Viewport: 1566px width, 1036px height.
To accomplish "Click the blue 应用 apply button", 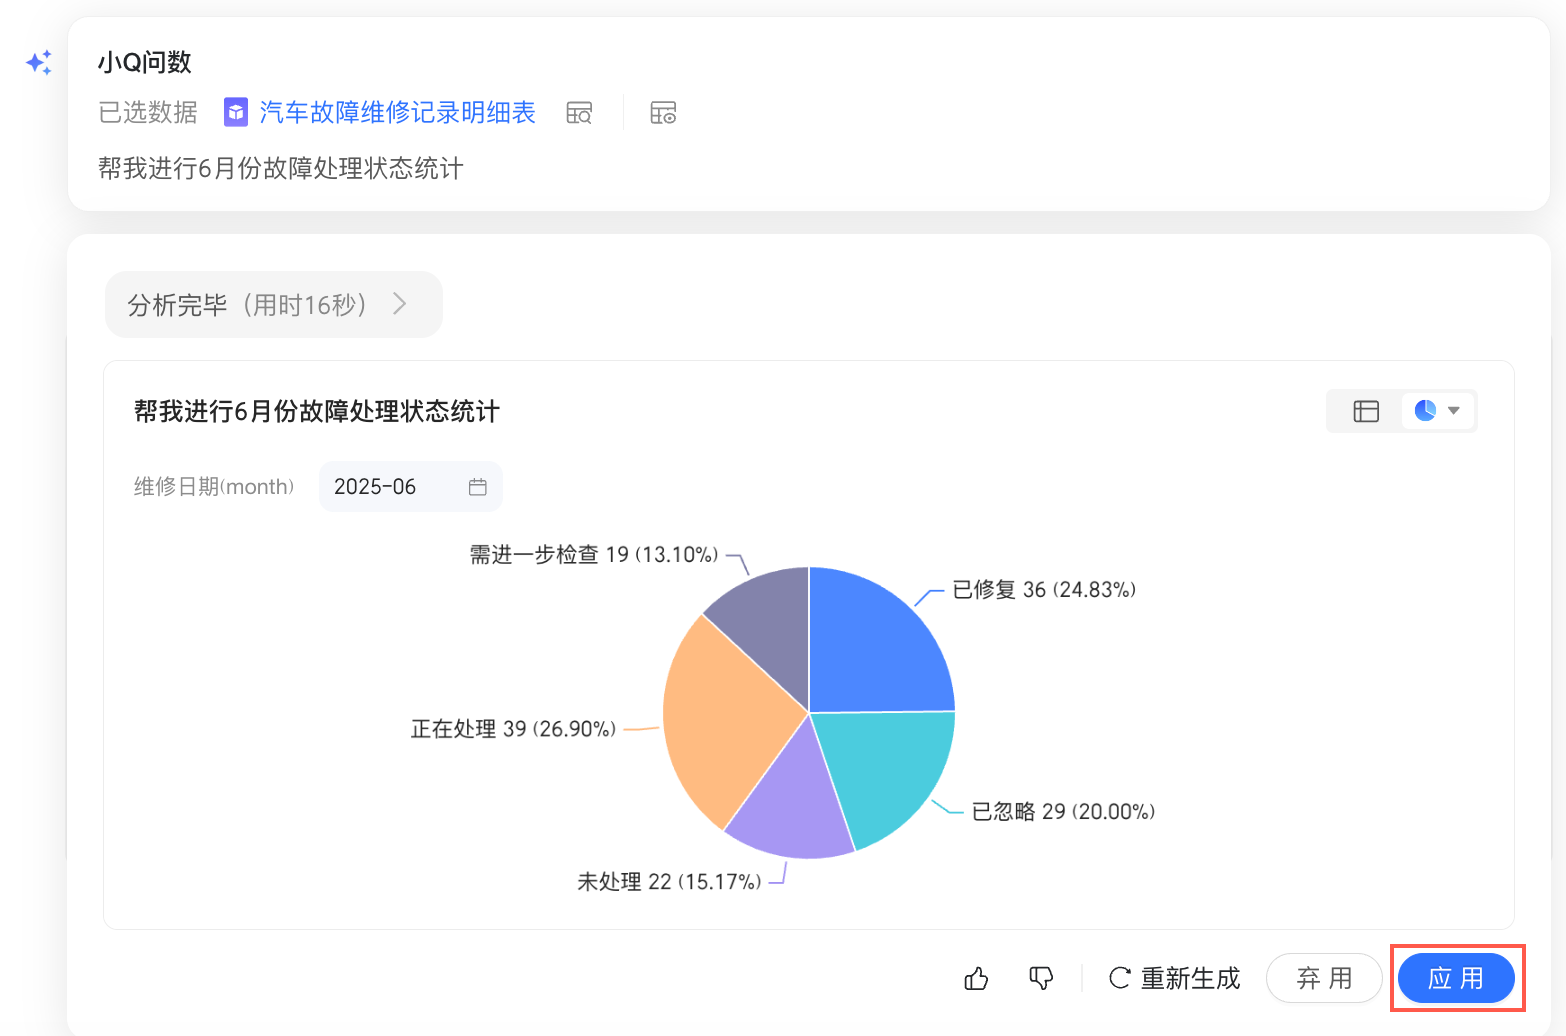I will (1456, 978).
